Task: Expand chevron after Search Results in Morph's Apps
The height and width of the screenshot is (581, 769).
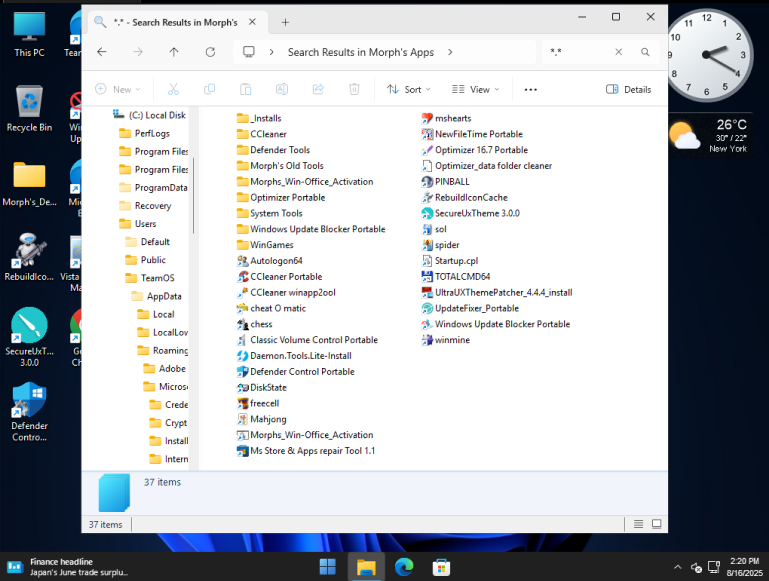Action: pos(450,52)
